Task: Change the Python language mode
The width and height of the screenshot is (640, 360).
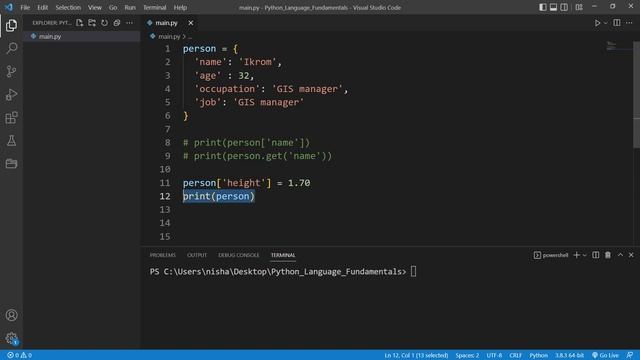Action: click(538, 355)
